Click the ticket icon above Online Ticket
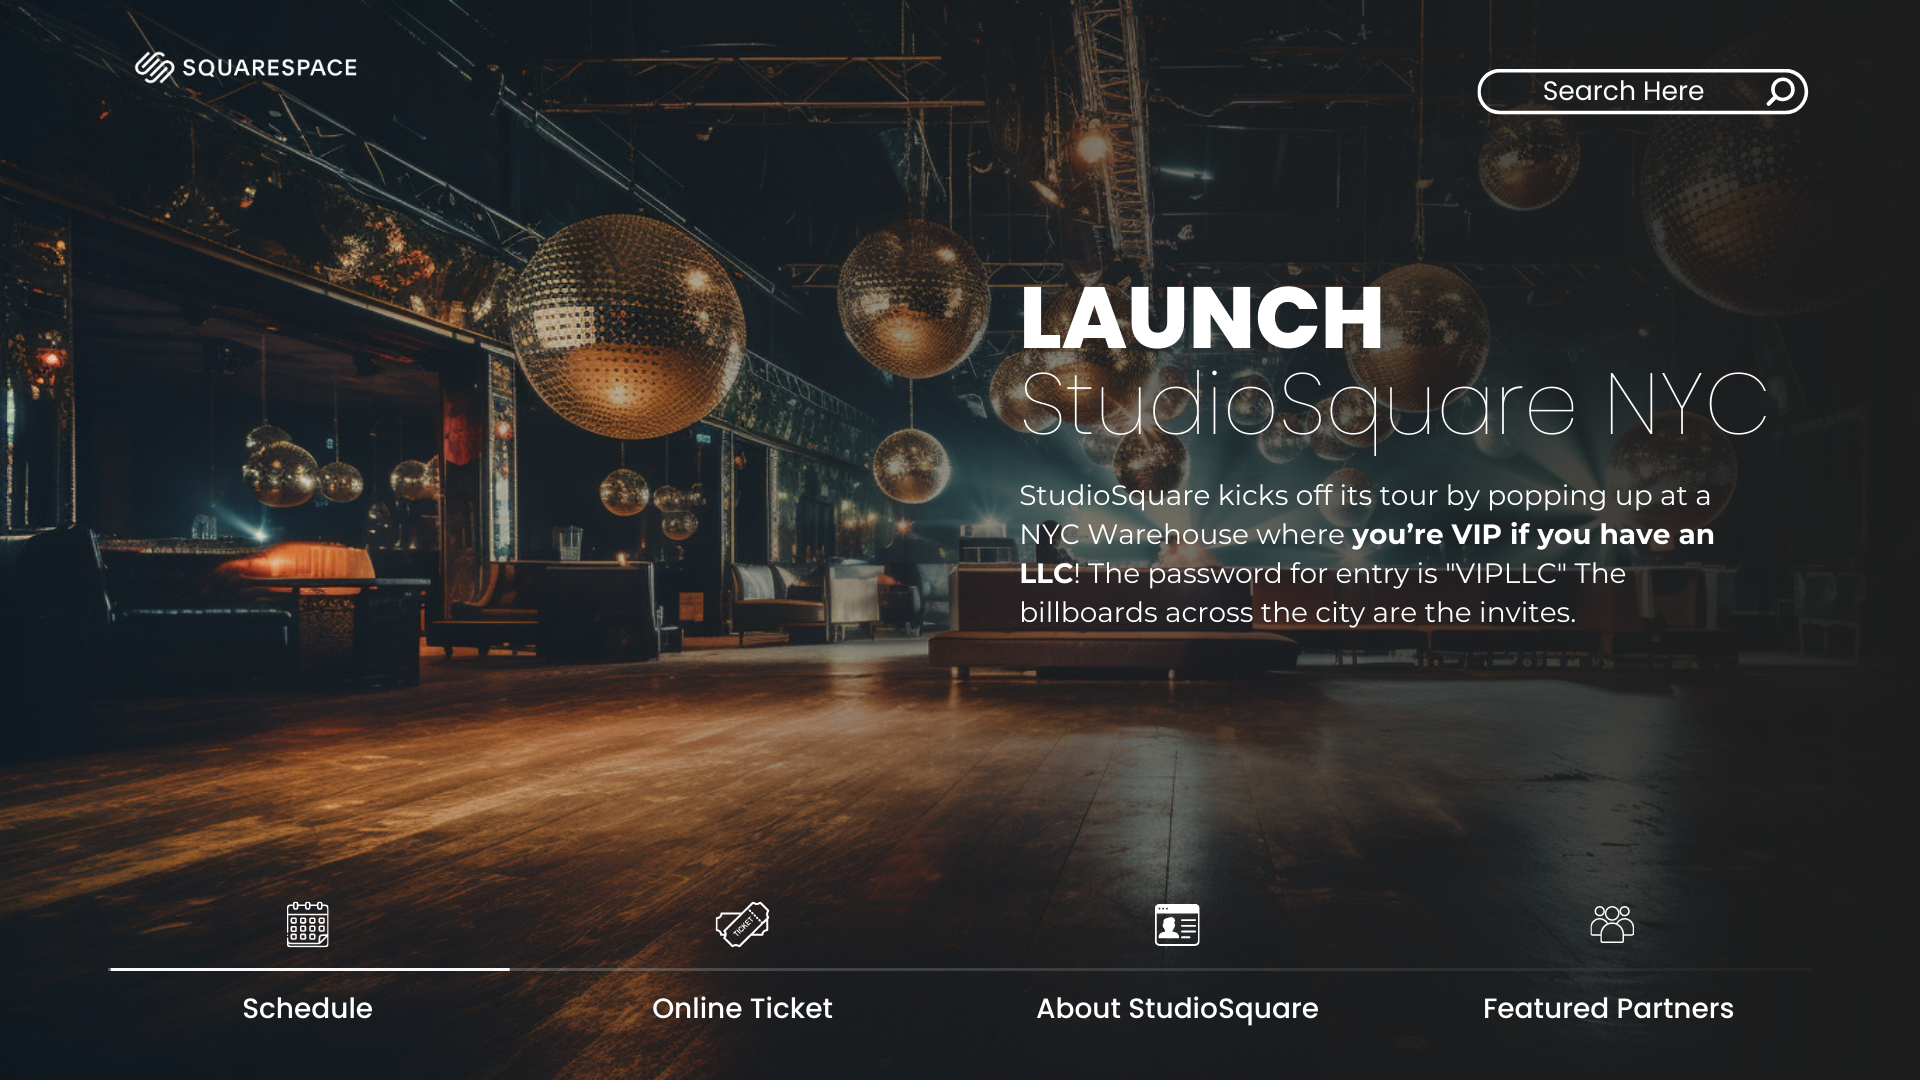Screen dimensions: 1920x1080 (742, 924)
